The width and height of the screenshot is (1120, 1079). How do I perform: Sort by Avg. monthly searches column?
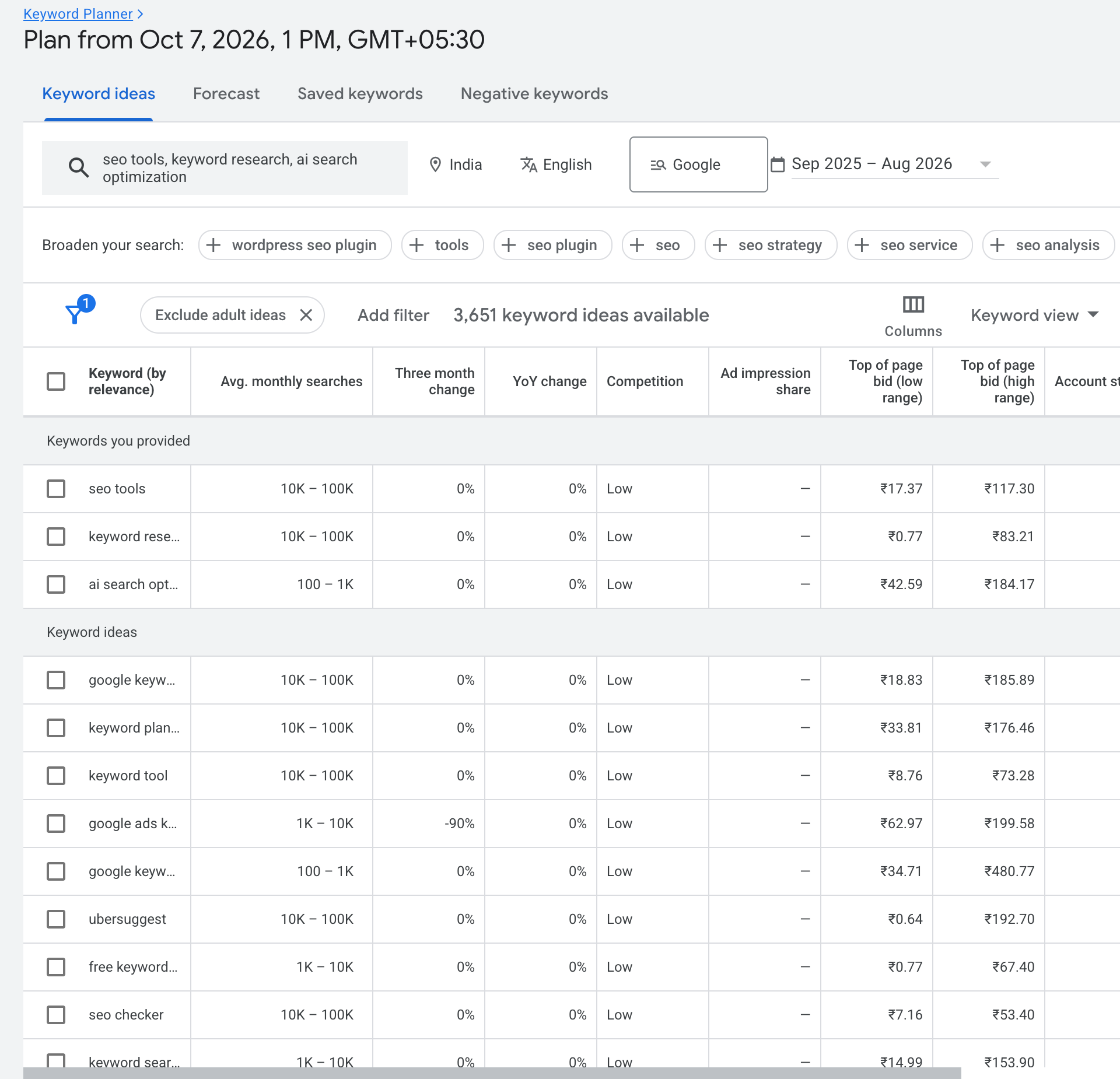(x=291, y=381)
